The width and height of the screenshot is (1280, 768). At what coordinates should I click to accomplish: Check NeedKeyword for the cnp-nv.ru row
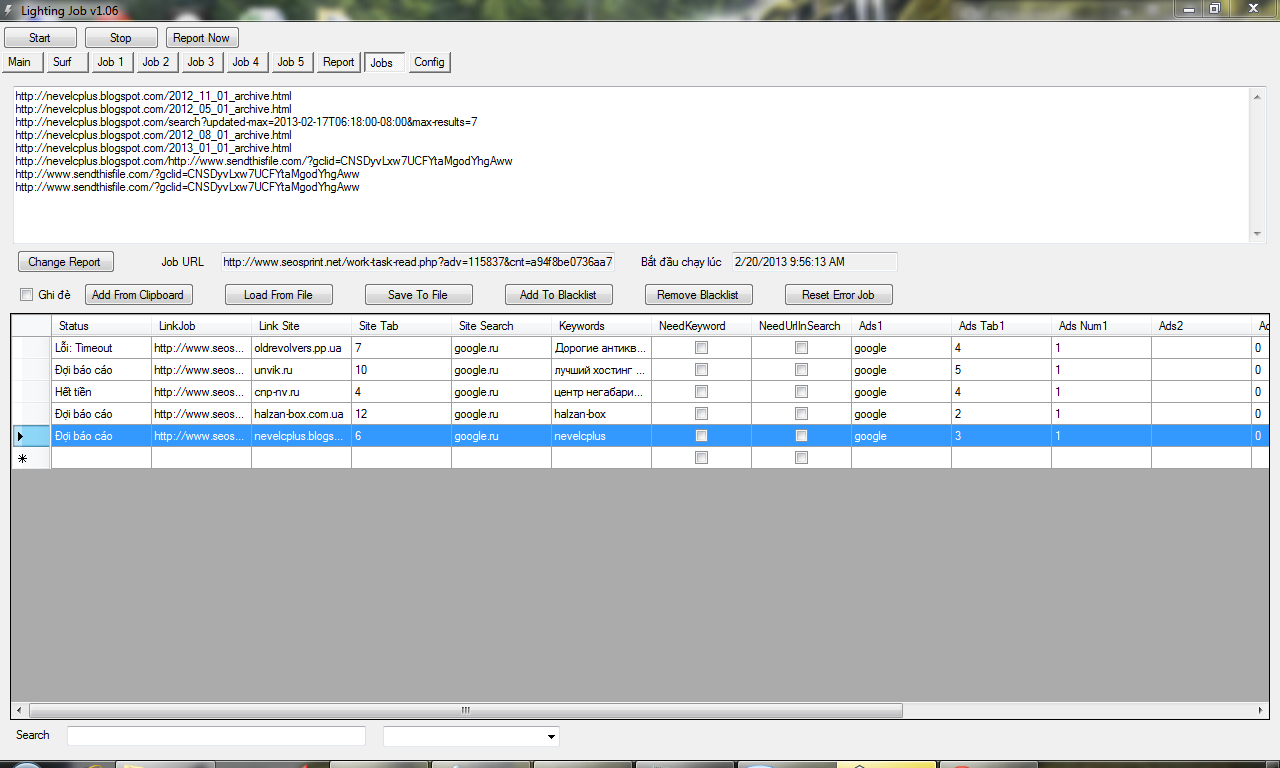[x=701, y=392]
